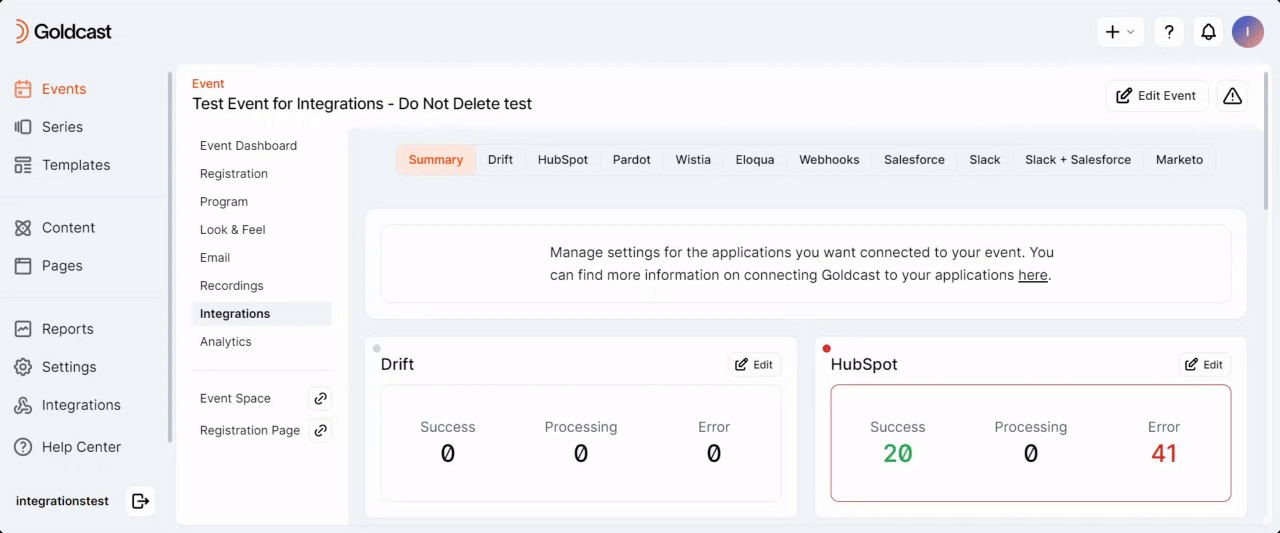Follow the 'here' documentation link
1280x533 pixels.
(1032, 275)
